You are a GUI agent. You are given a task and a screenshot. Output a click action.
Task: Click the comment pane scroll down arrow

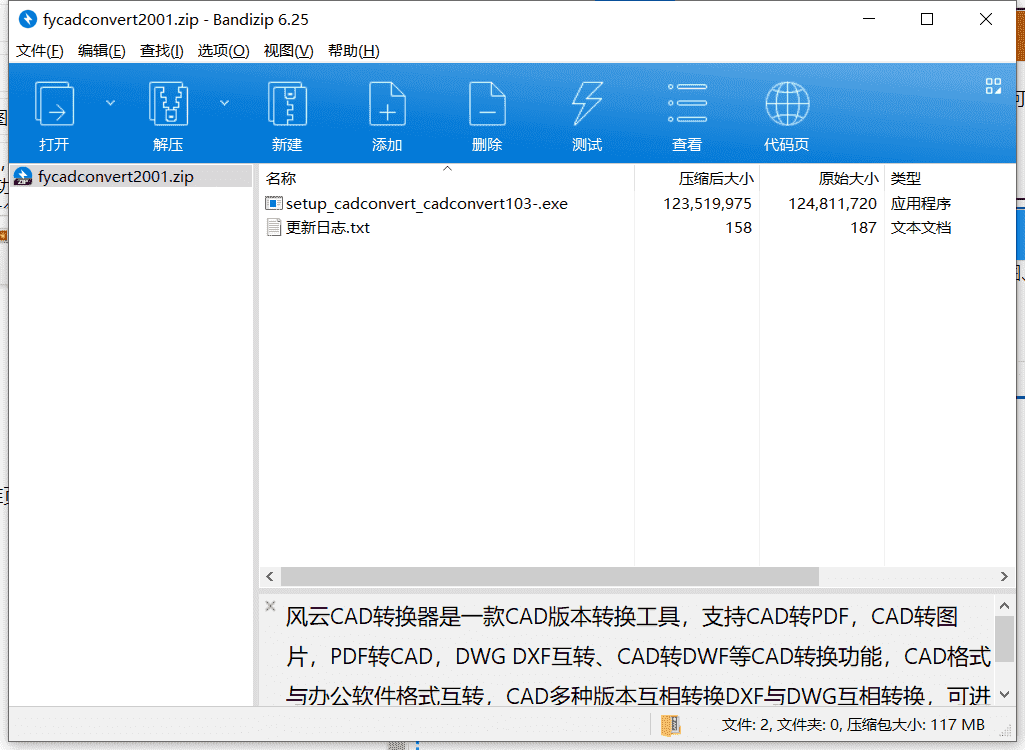tap(1004, 694)
